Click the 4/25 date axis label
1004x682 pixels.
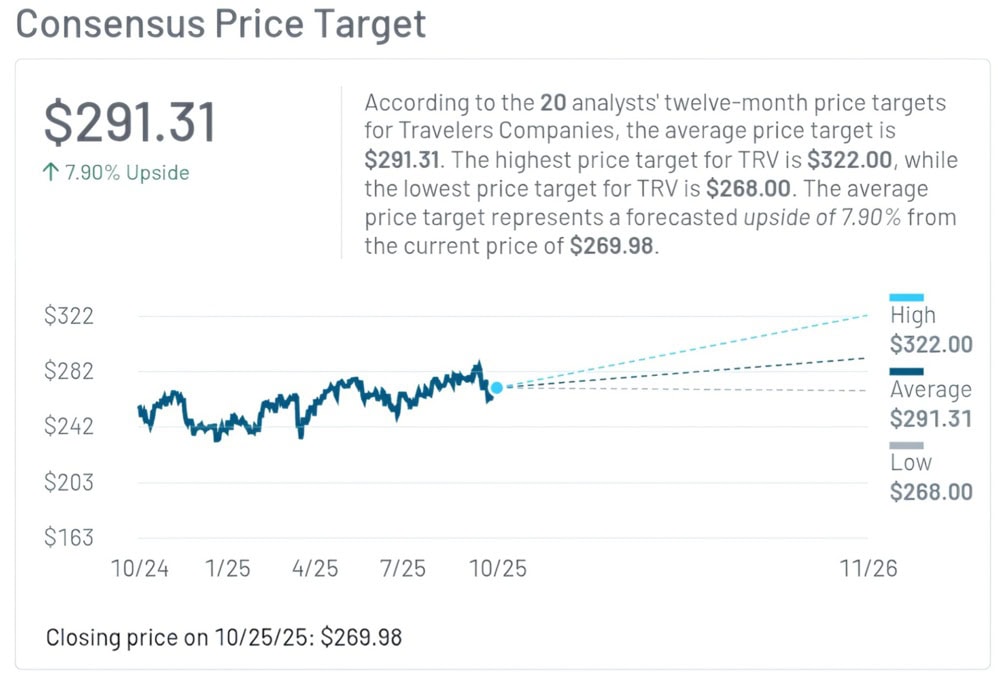314,569
